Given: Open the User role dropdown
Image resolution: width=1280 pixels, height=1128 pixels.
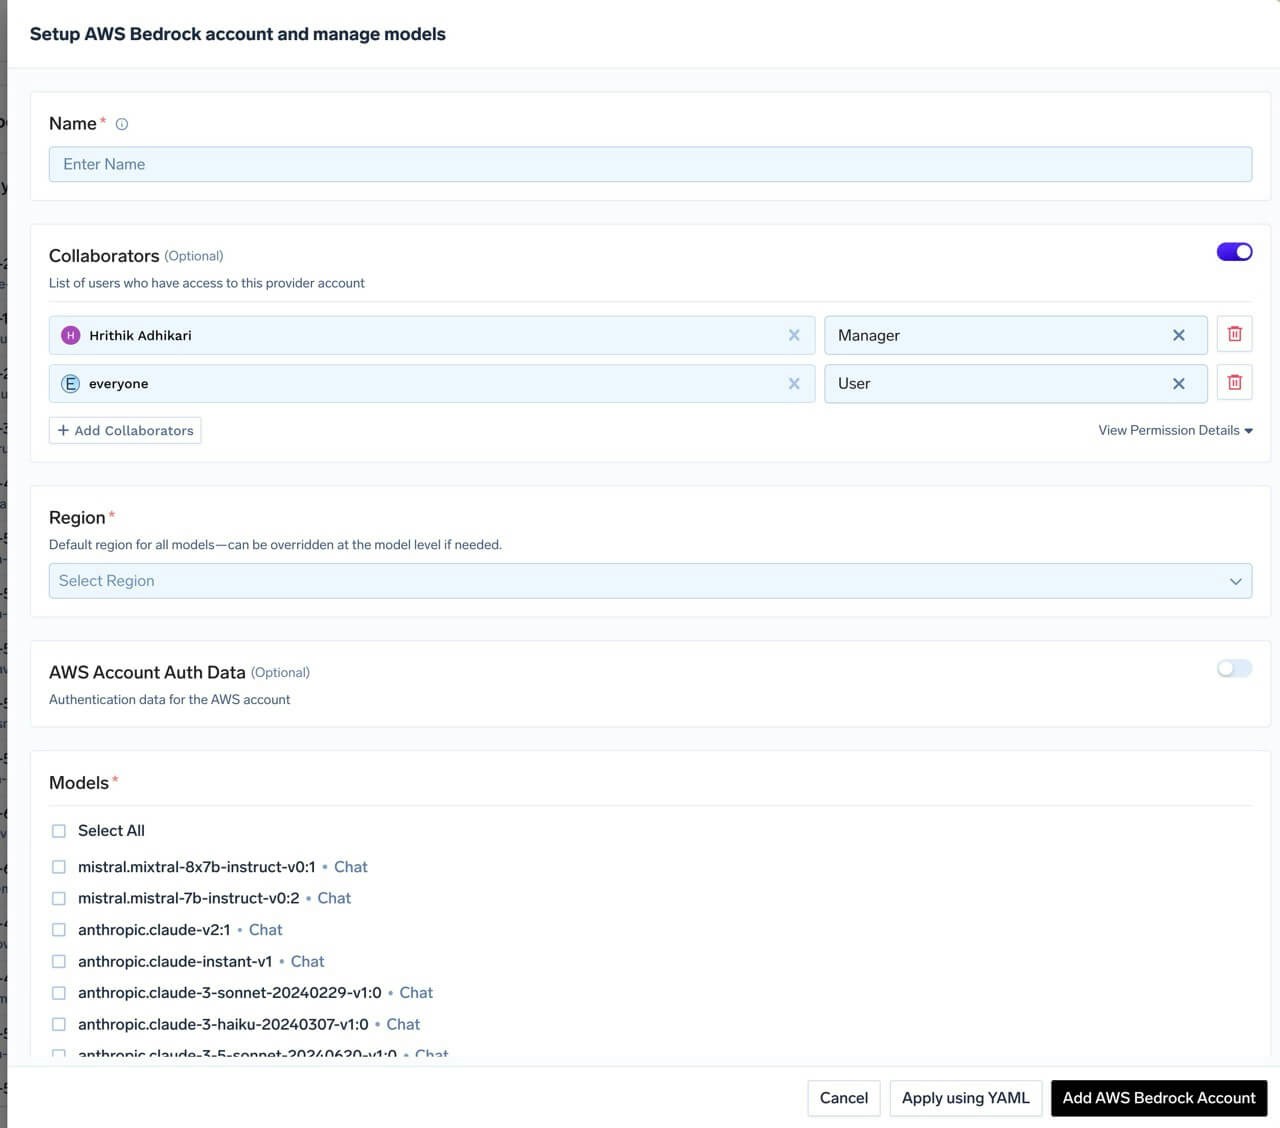Looking at the screenshot, I should (x=1015, y=383).
